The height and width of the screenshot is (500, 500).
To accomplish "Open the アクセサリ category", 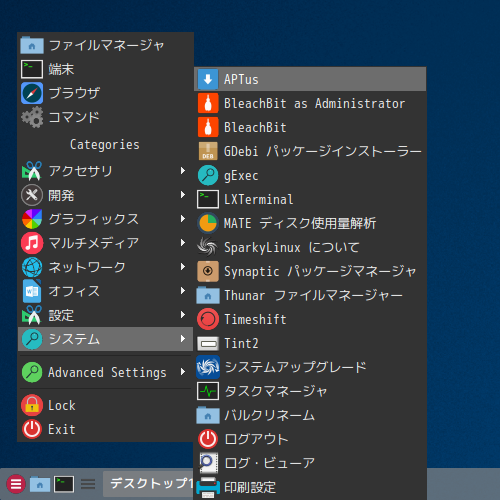I will tap(105, 171).
